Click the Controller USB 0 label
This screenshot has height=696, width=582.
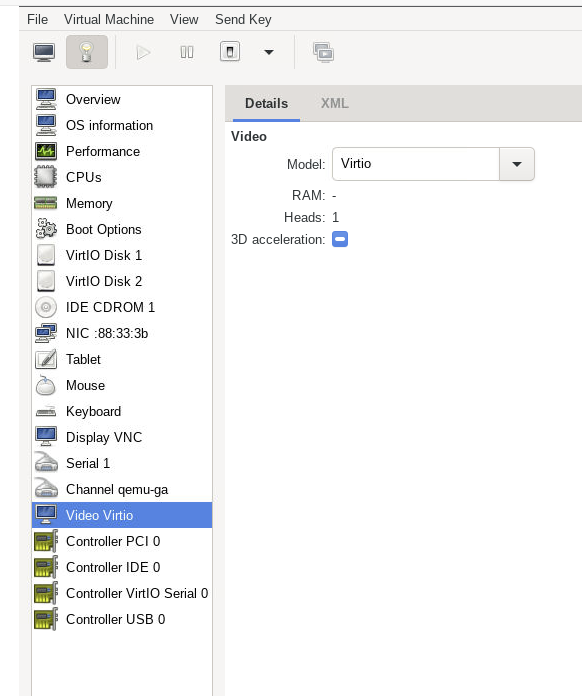(116, 619)
